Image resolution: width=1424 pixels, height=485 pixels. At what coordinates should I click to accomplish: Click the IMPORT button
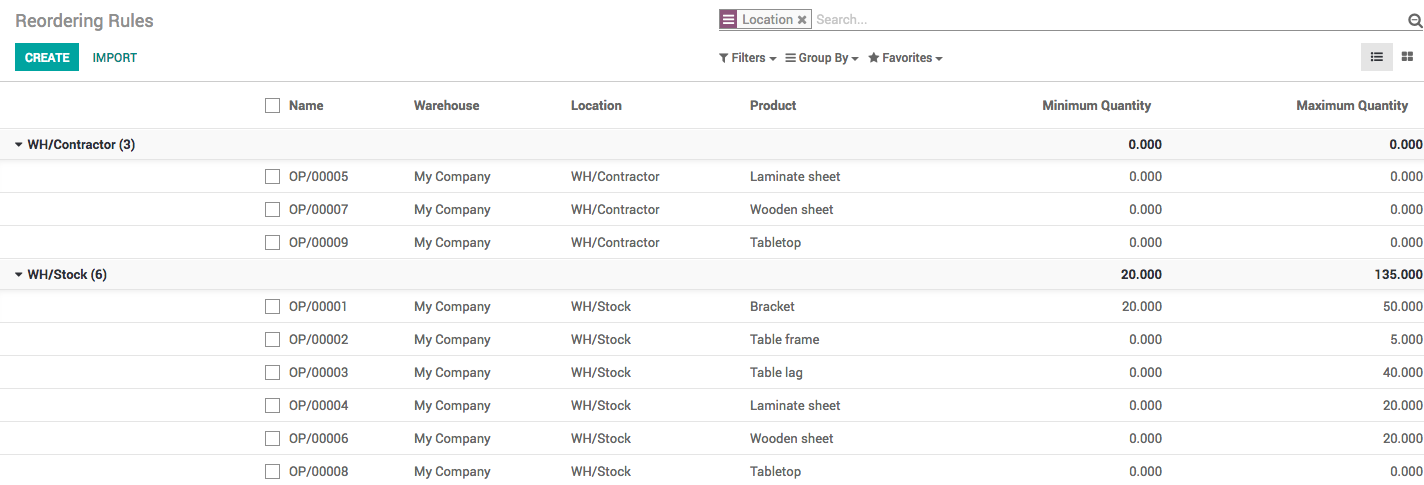115,58
